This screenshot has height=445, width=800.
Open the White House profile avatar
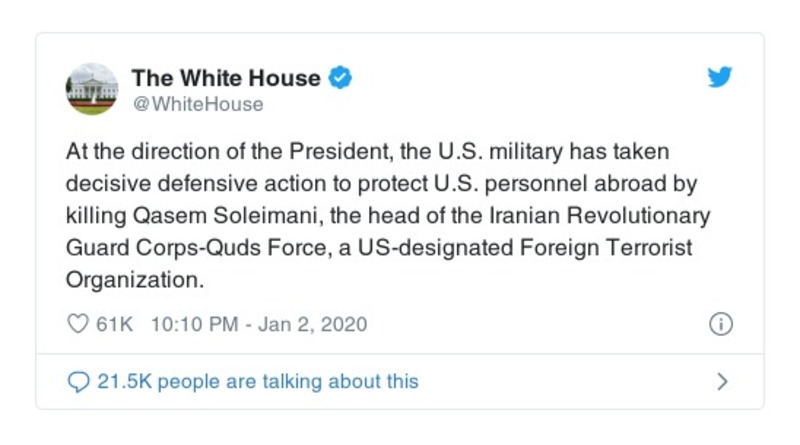point(92,89)
